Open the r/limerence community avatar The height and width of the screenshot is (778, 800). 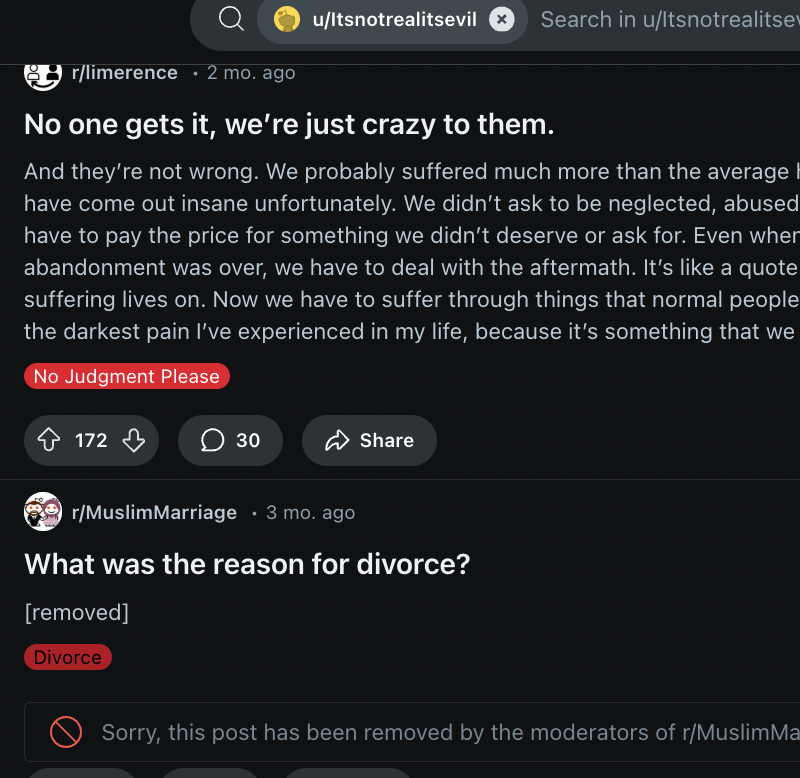[43, 73]
